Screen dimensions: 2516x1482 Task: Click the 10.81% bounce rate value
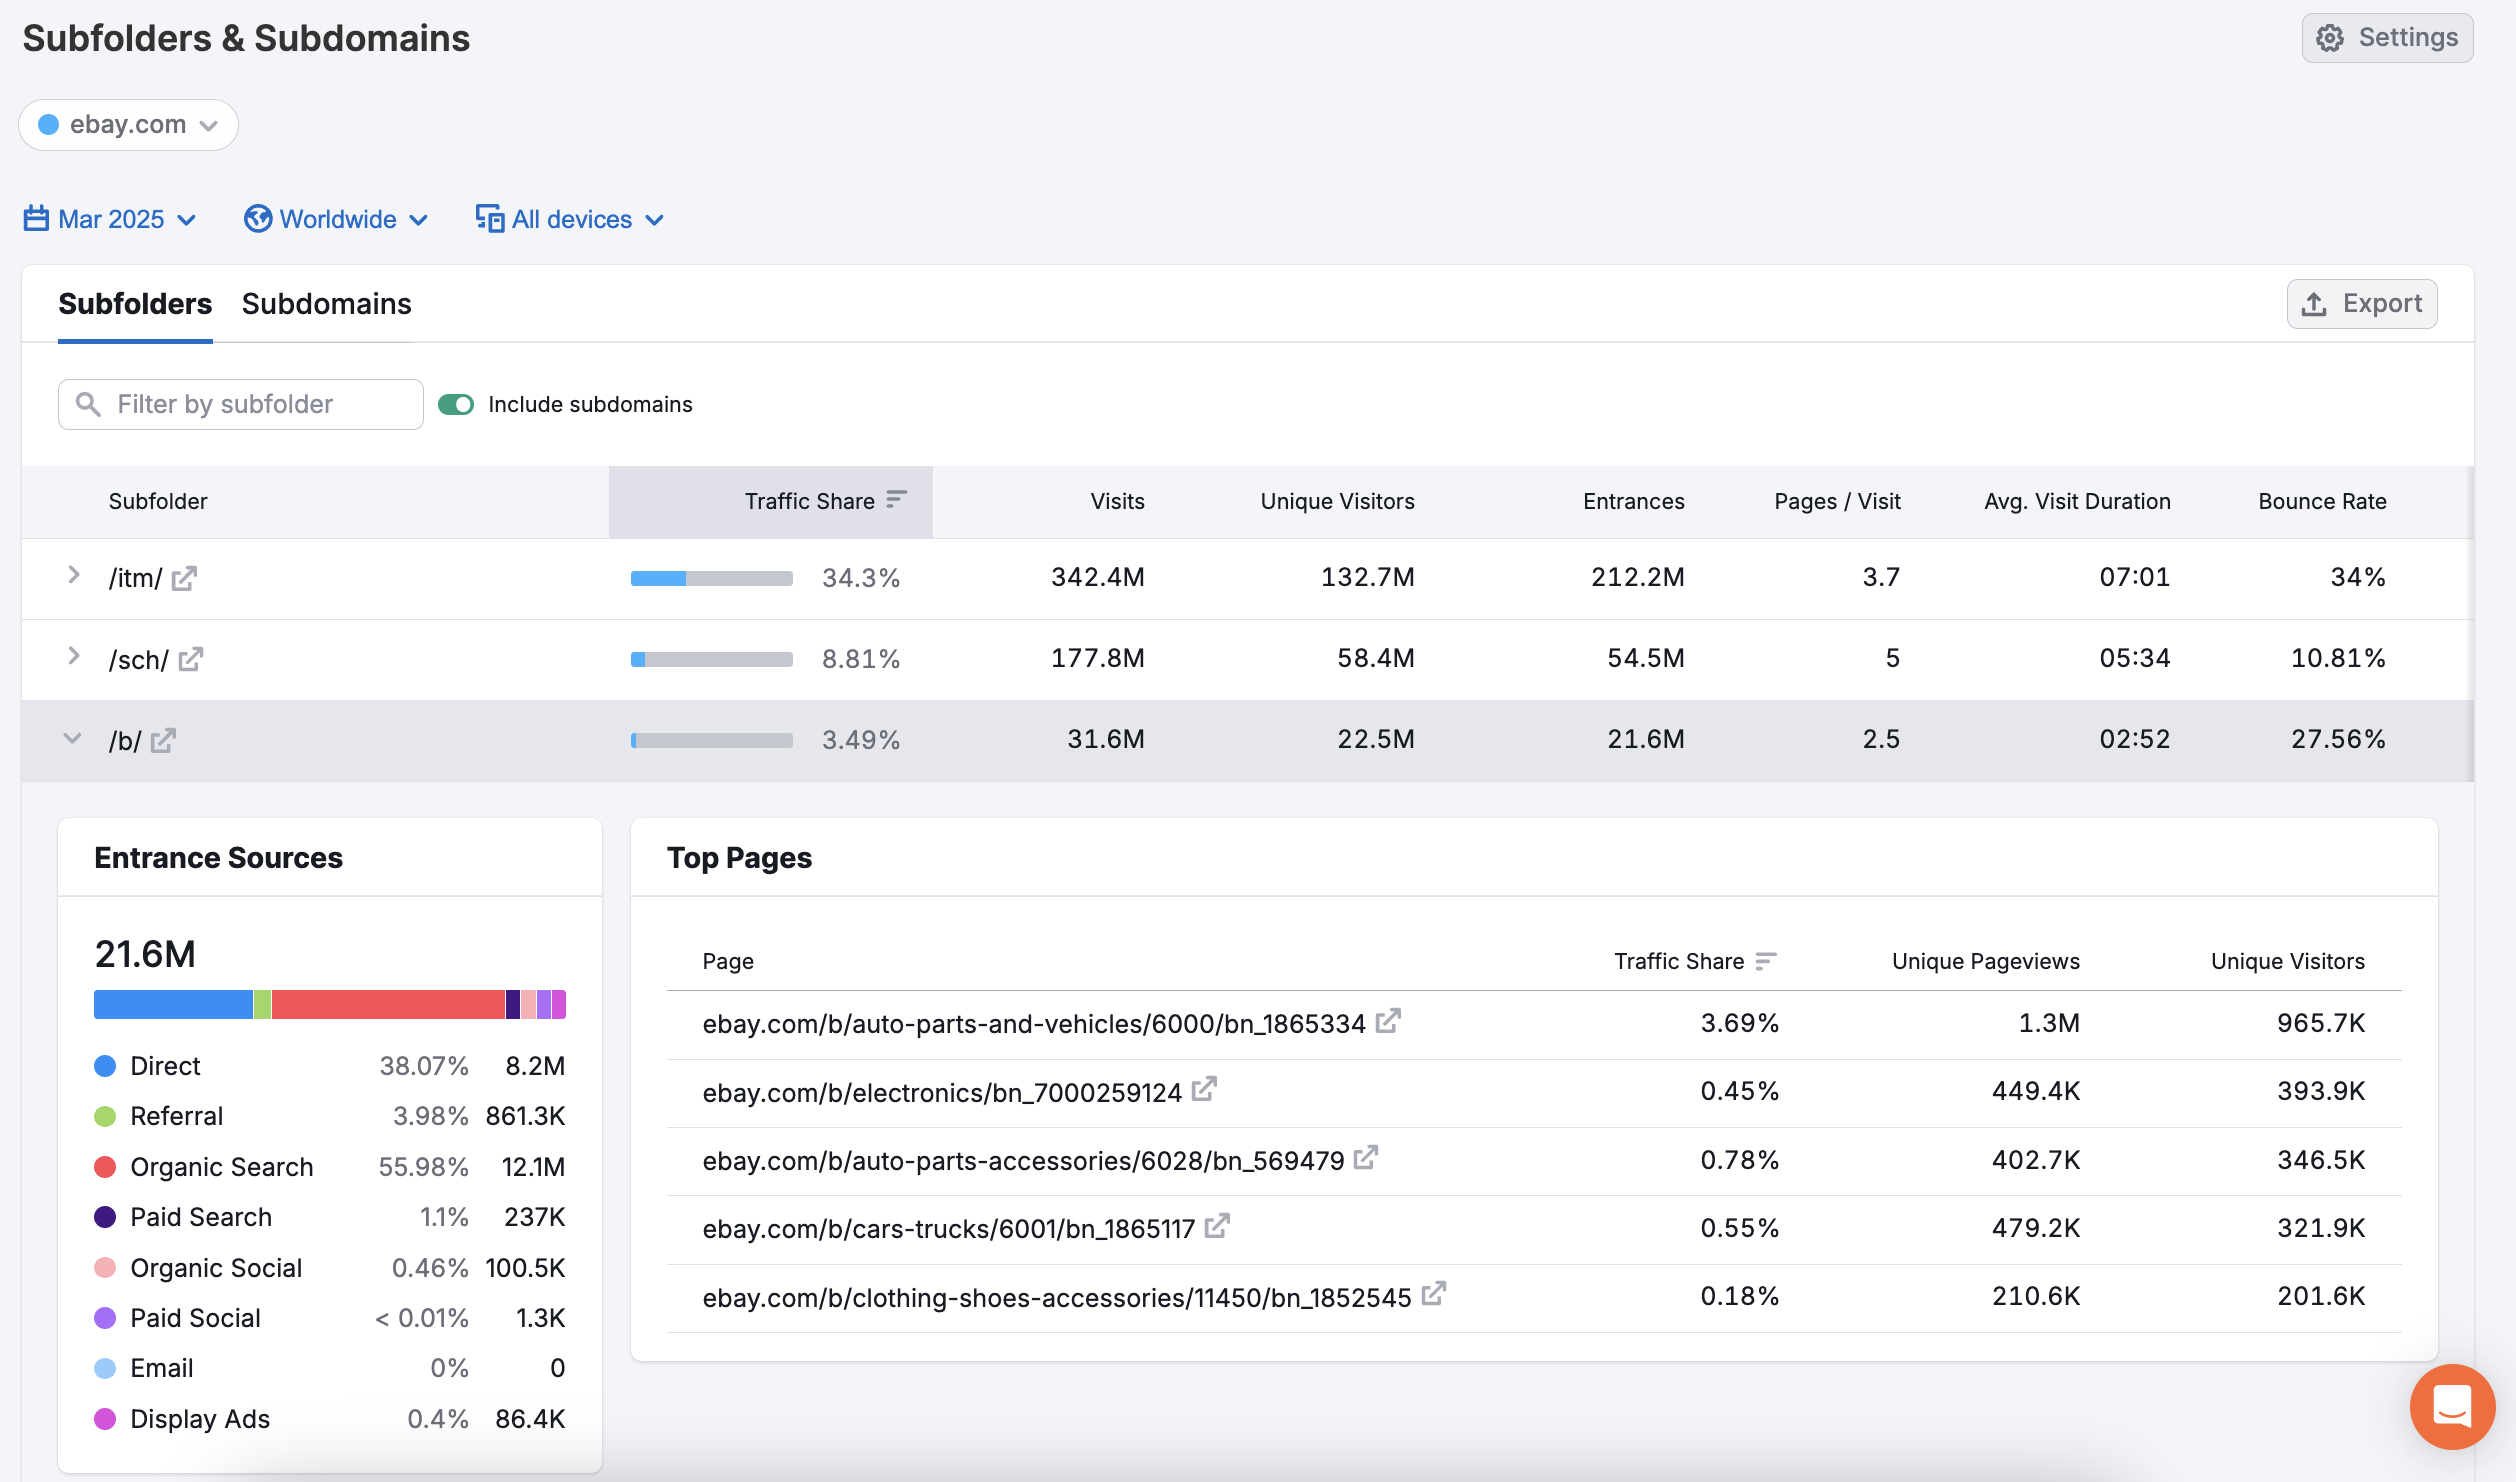click(x=2338, y=658)
